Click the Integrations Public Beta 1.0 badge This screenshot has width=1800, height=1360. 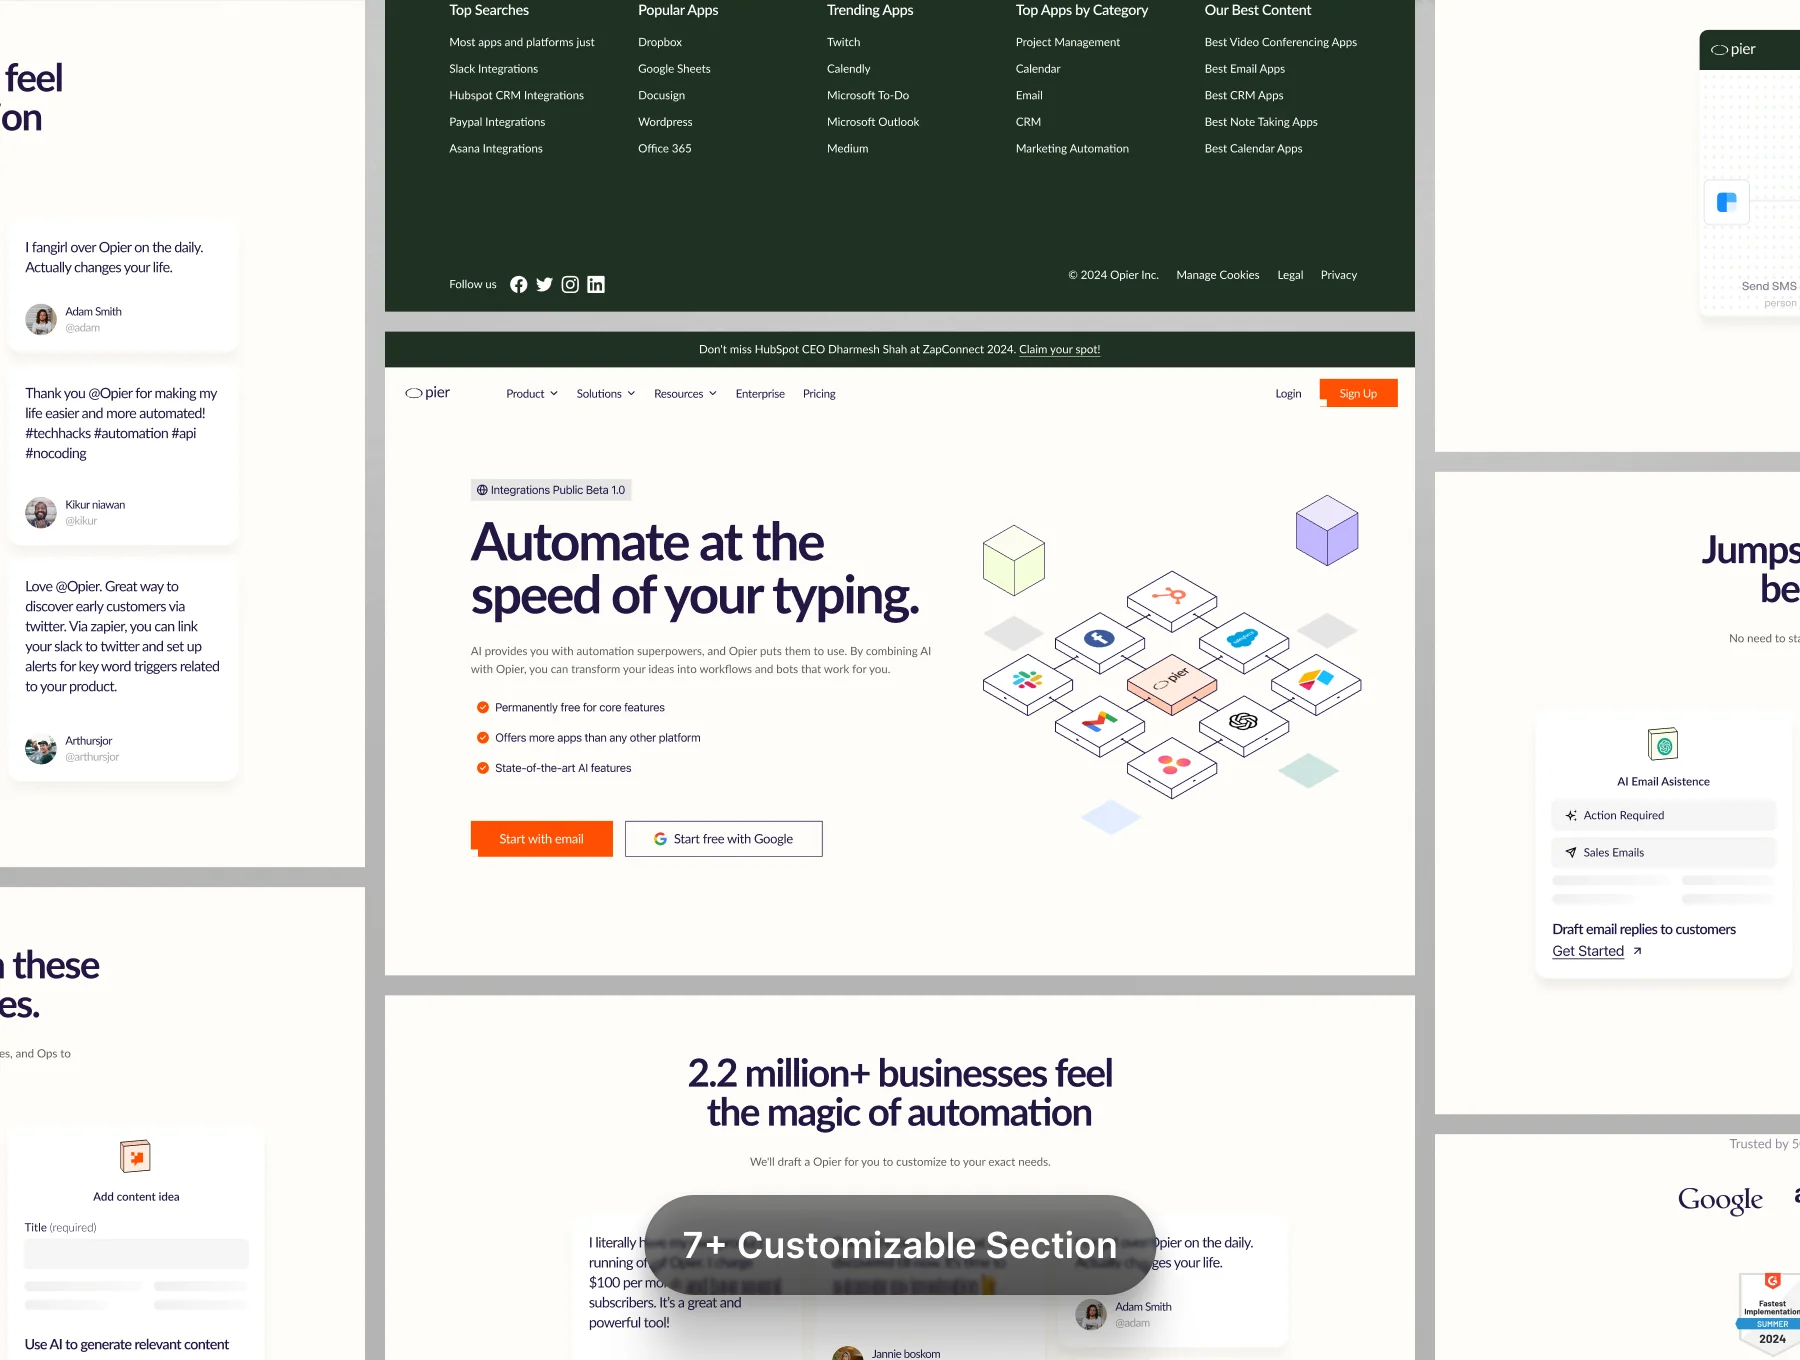point(551,490)
